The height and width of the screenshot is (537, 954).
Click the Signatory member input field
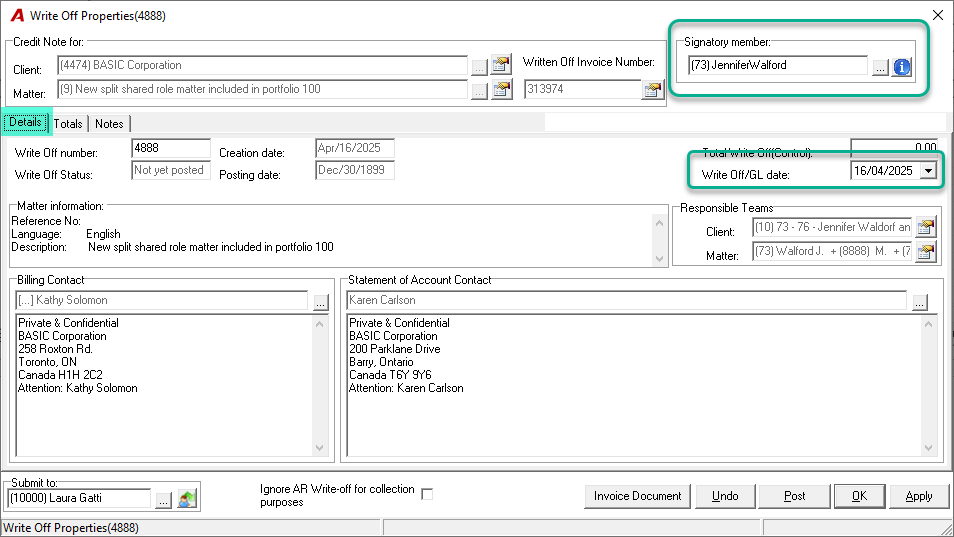(x=778, y=65)
